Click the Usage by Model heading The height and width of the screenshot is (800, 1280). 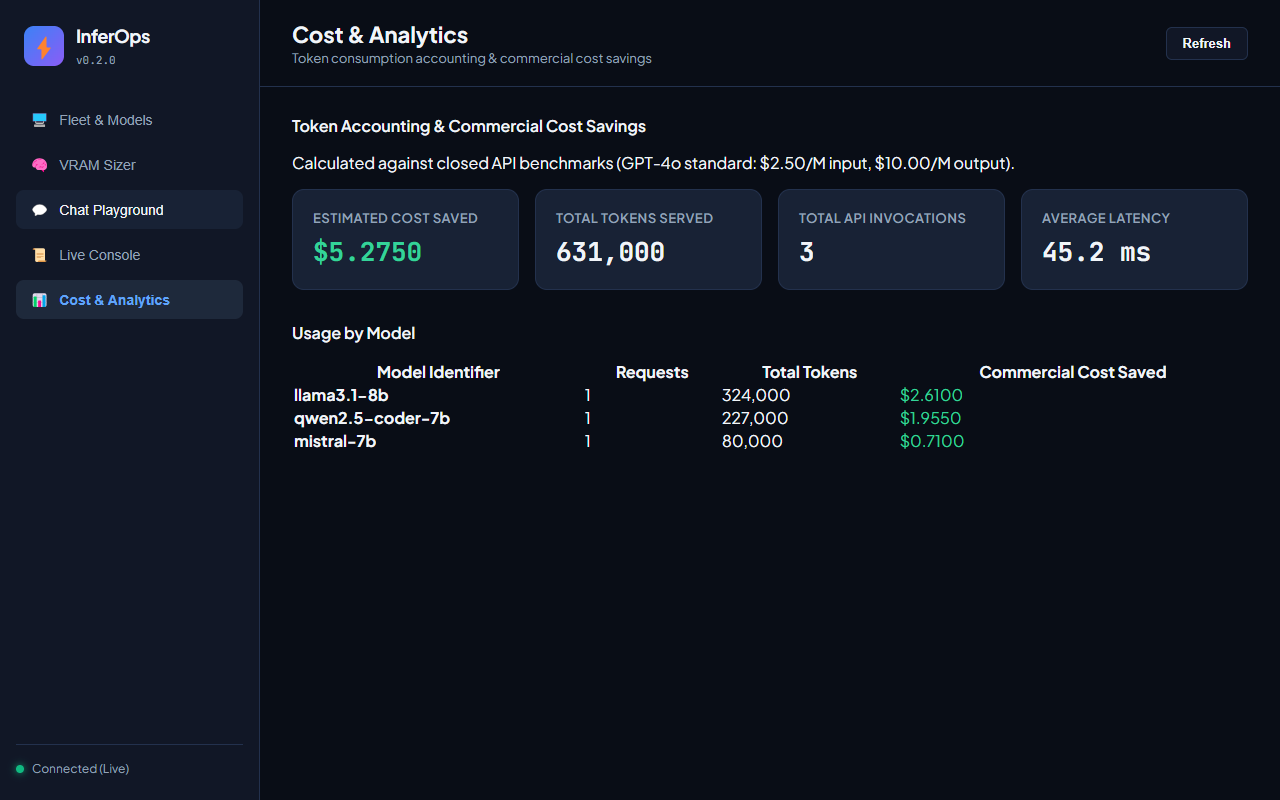[353, 333]
